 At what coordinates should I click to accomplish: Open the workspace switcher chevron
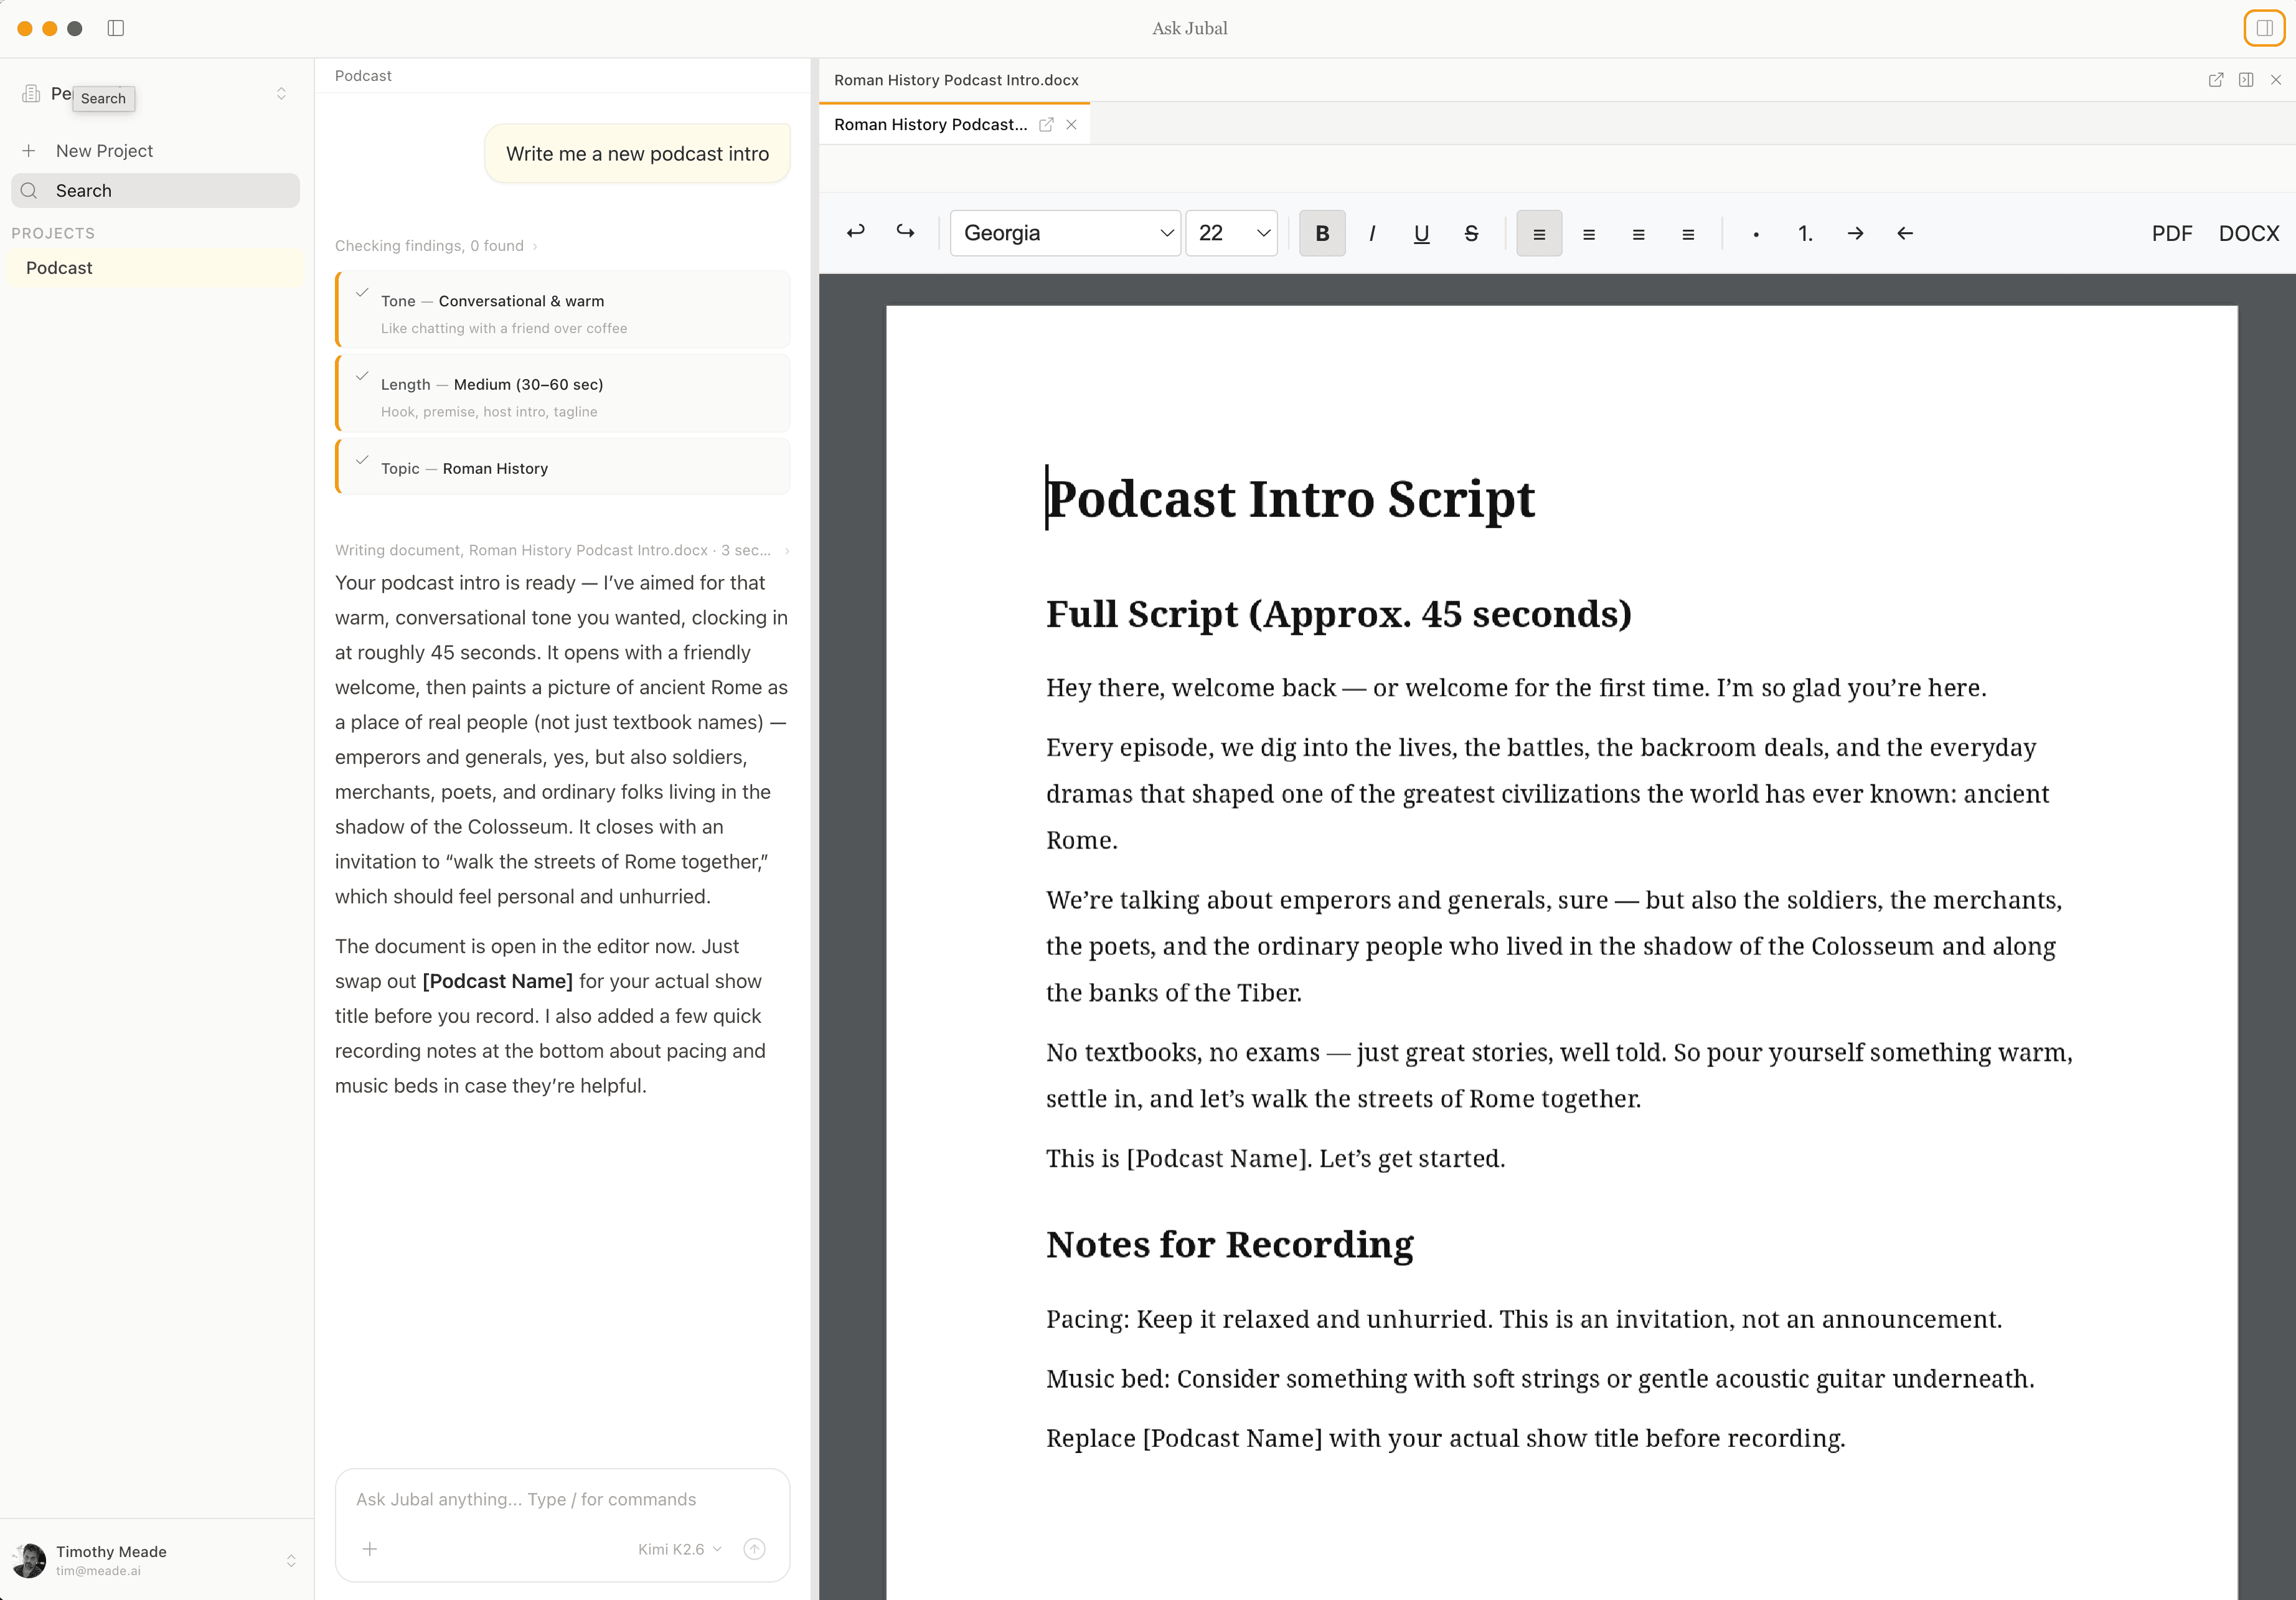(x=281, y=94)
